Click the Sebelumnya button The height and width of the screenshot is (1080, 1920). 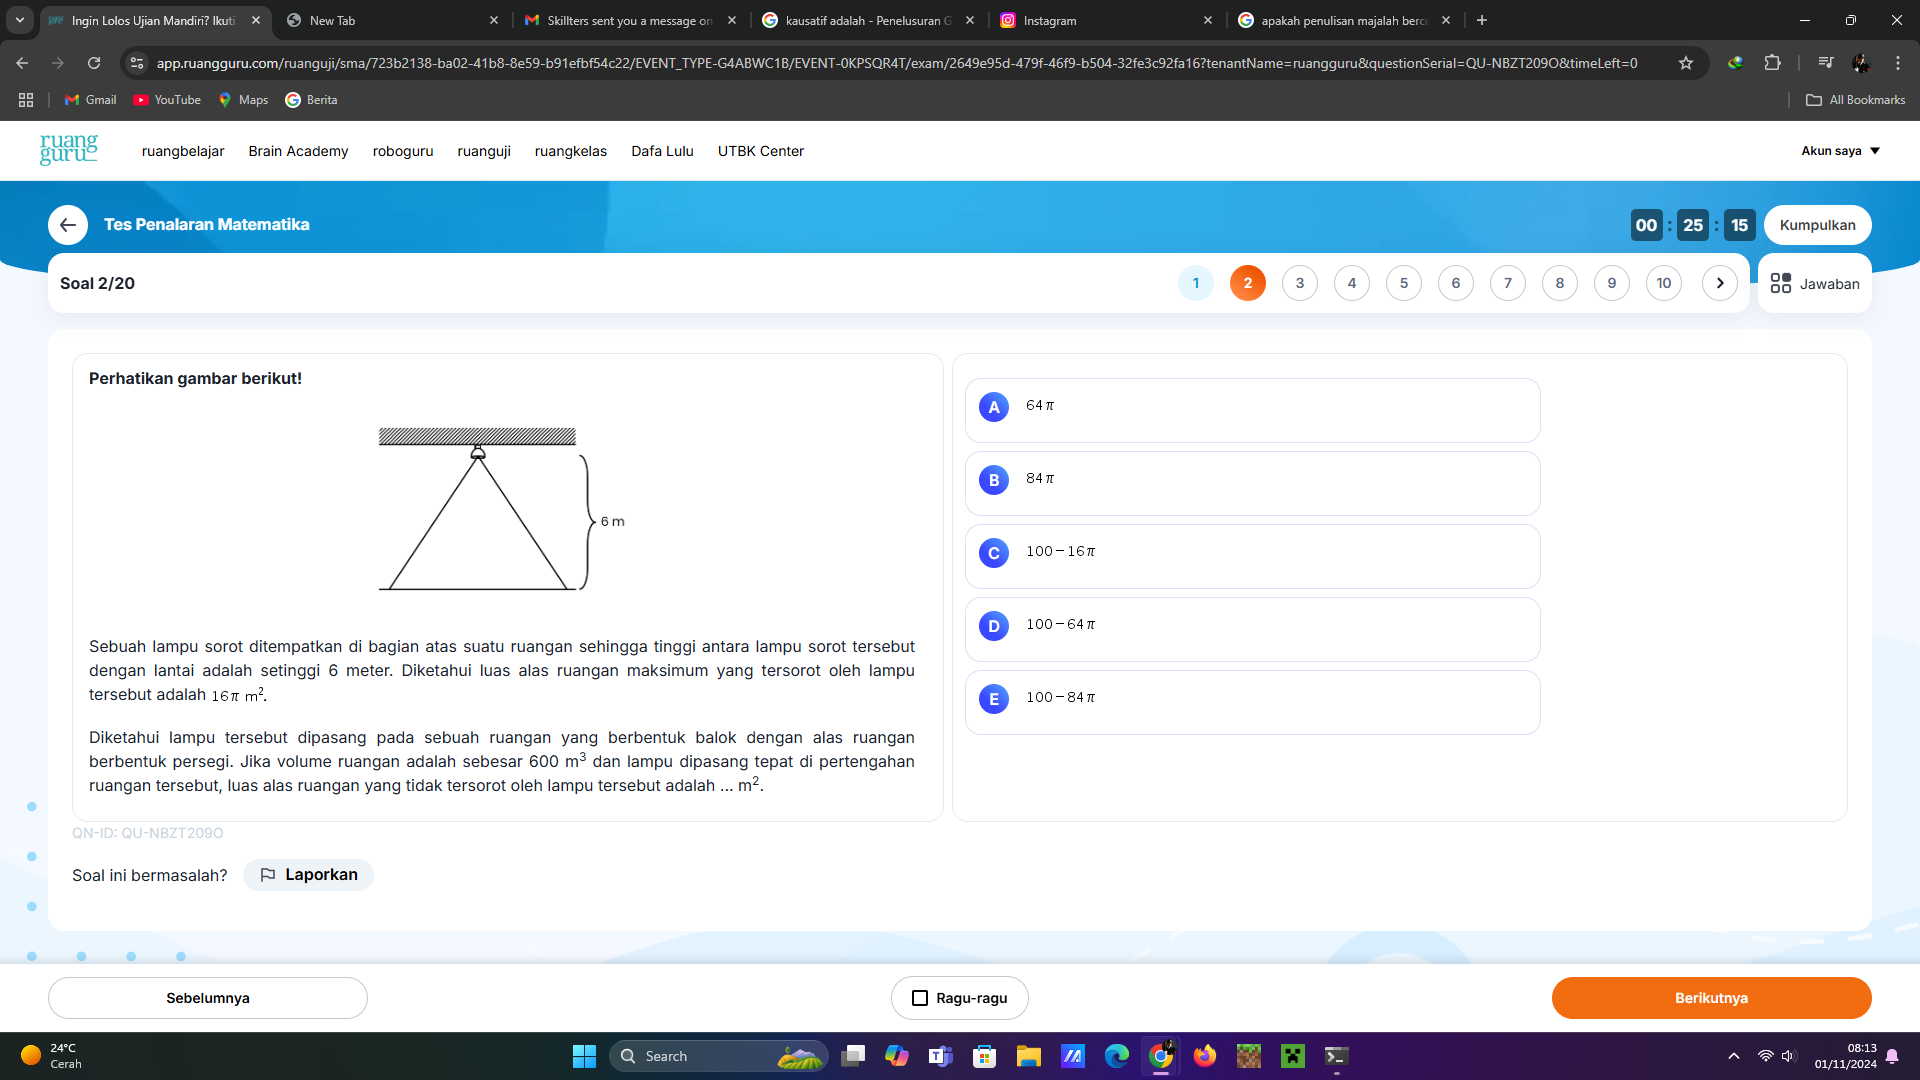click(x=207, y=997)
